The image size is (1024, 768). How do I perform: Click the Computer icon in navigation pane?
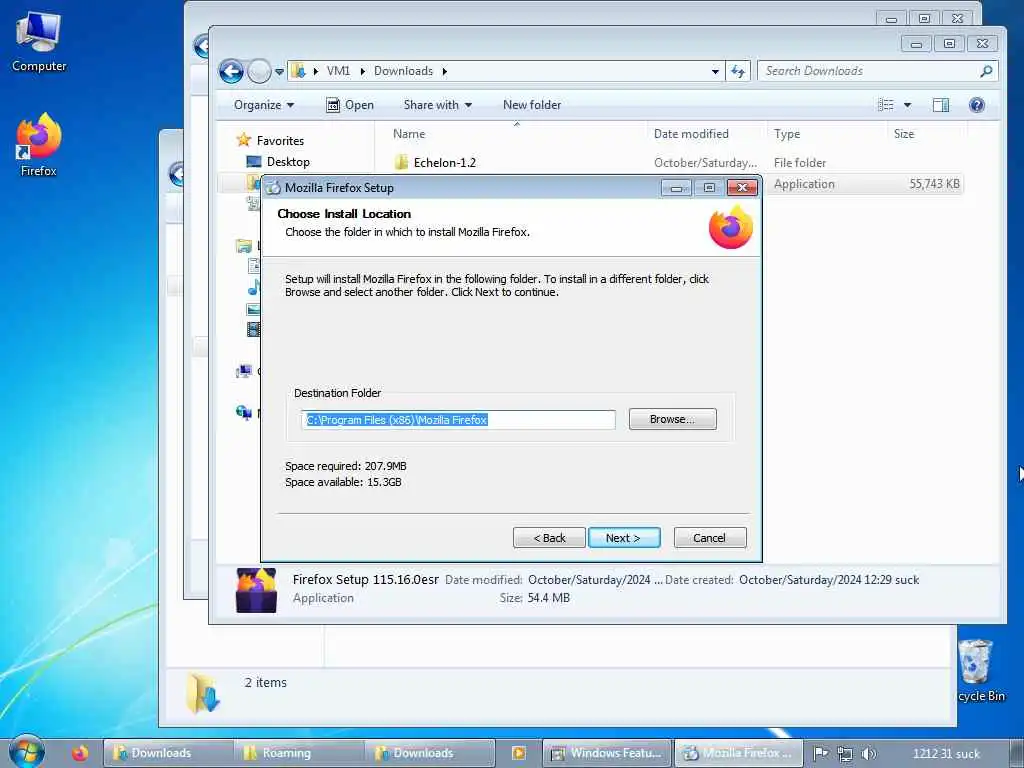point(244,371)
